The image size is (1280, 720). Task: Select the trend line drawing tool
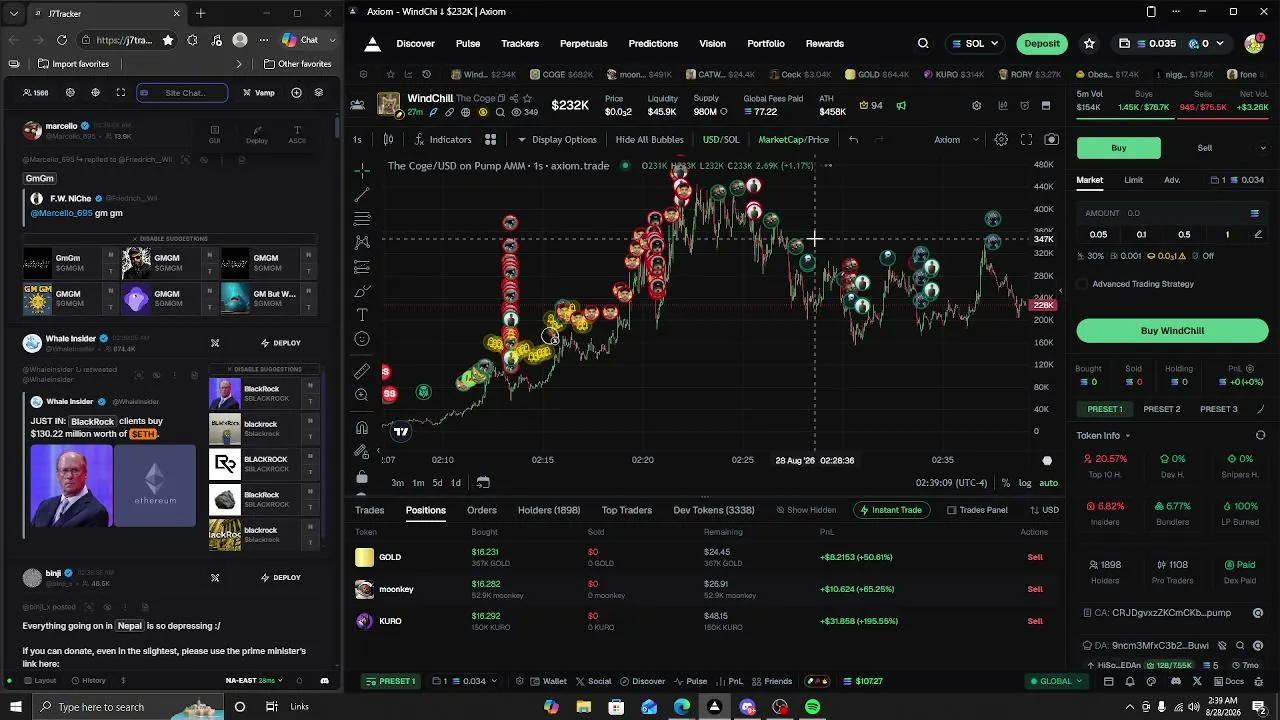coord(362,194)
